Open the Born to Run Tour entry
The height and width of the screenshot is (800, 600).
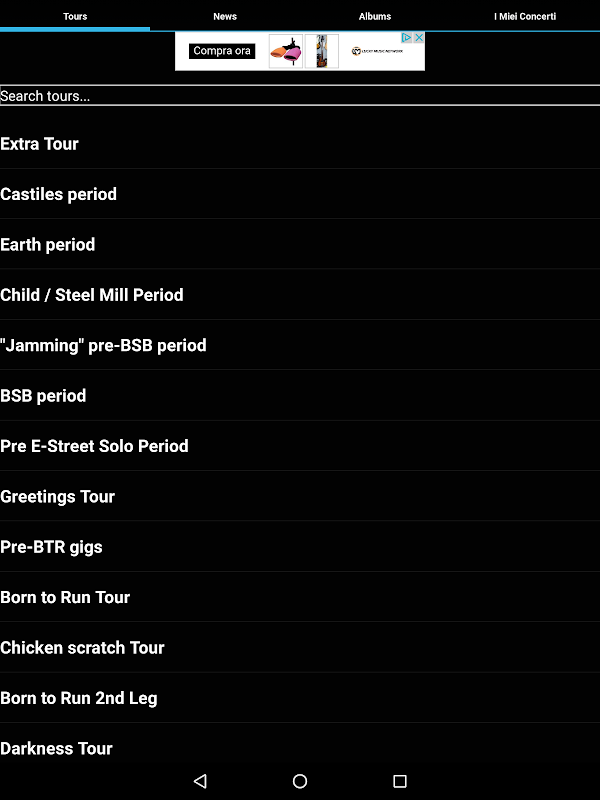pos(65,597)
